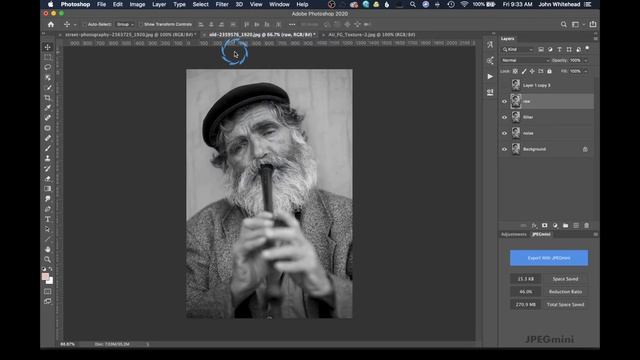
Task: Open the layer filter Kind dropdown
Action: [x=518, y=49]
